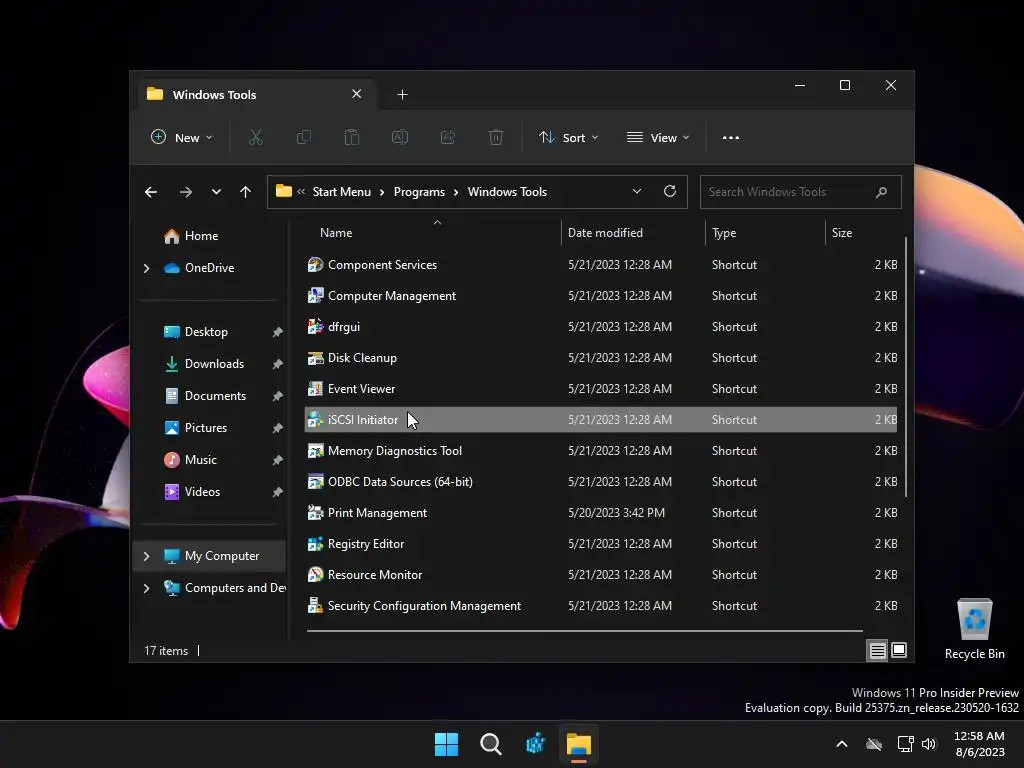Add a new Explorer tab
Image resolution: width=1024 pixels, height=768 pixels.
pyautogui.click(x=402, y=95)
